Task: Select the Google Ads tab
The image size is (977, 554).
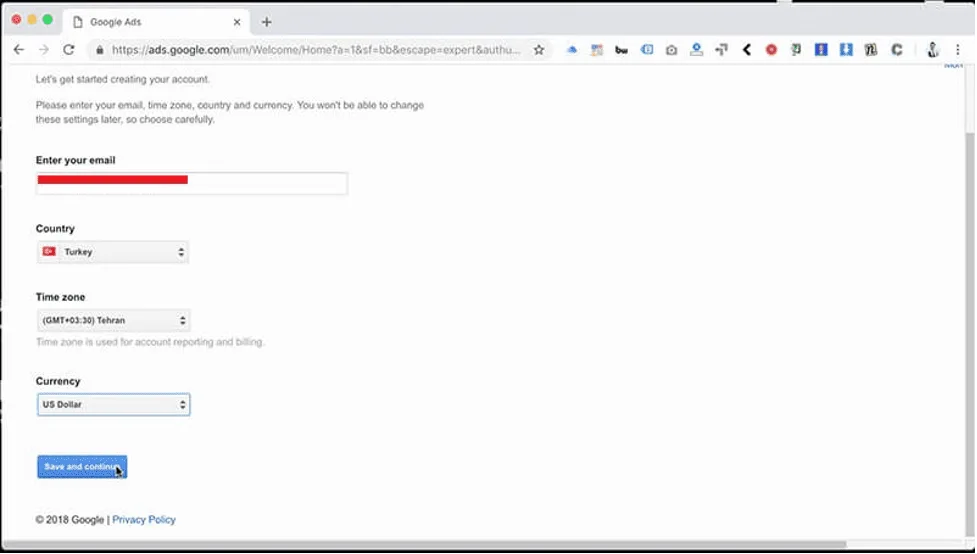Action: (x=156, y=22)
